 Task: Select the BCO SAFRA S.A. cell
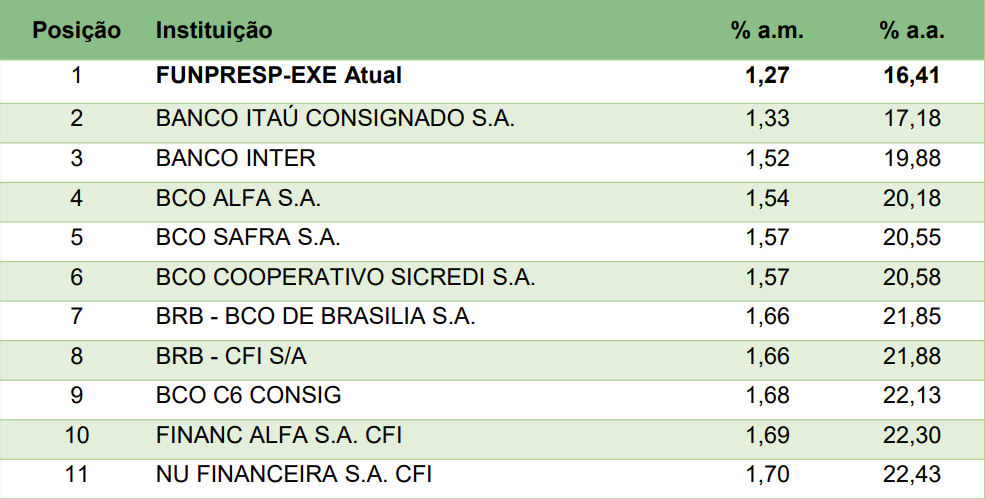[248, 238]
